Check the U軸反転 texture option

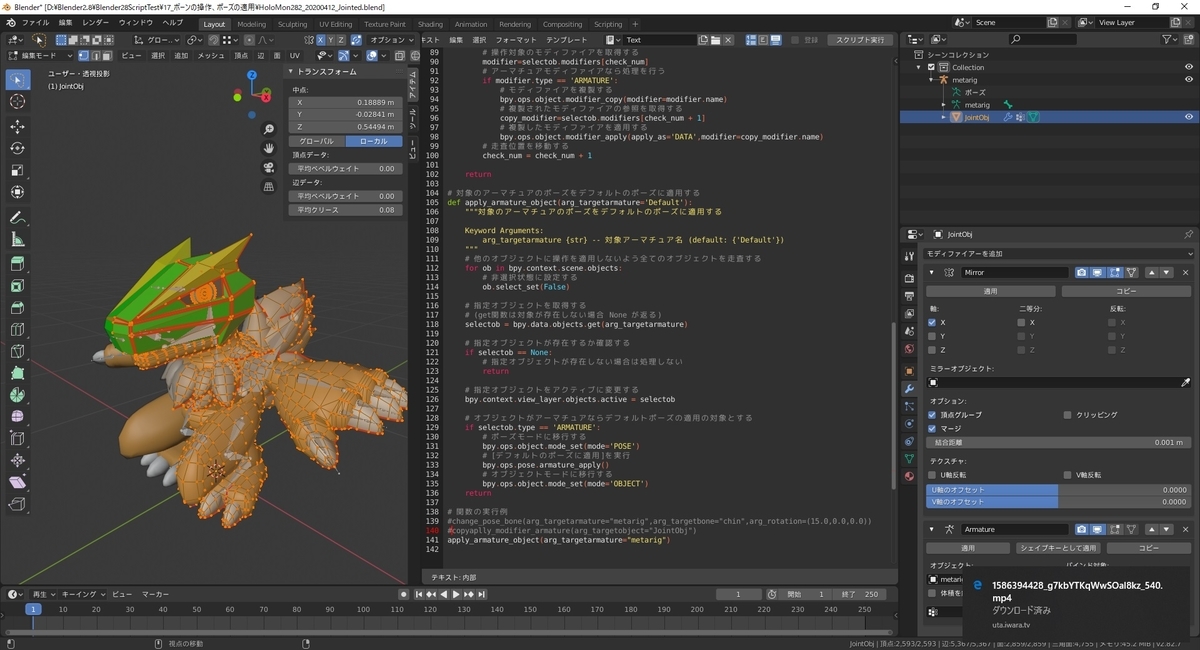tap(932, 475)
